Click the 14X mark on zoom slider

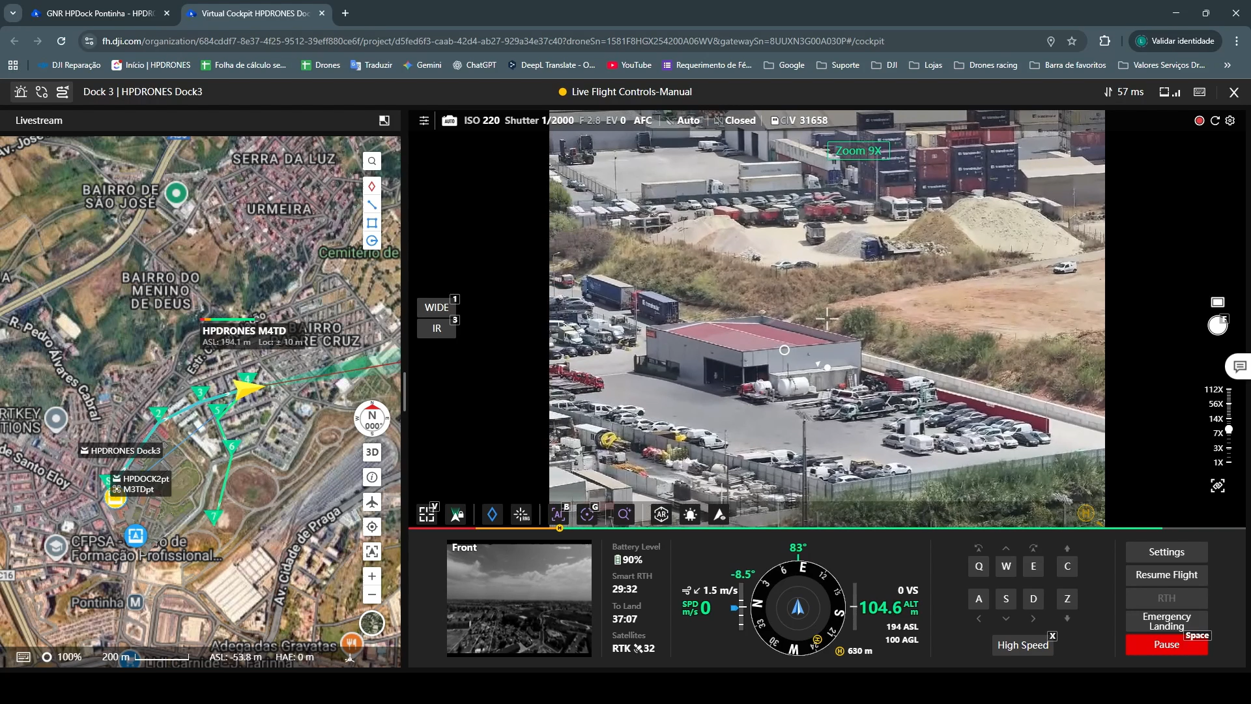pyautogui.click(x=1217, y=418)
